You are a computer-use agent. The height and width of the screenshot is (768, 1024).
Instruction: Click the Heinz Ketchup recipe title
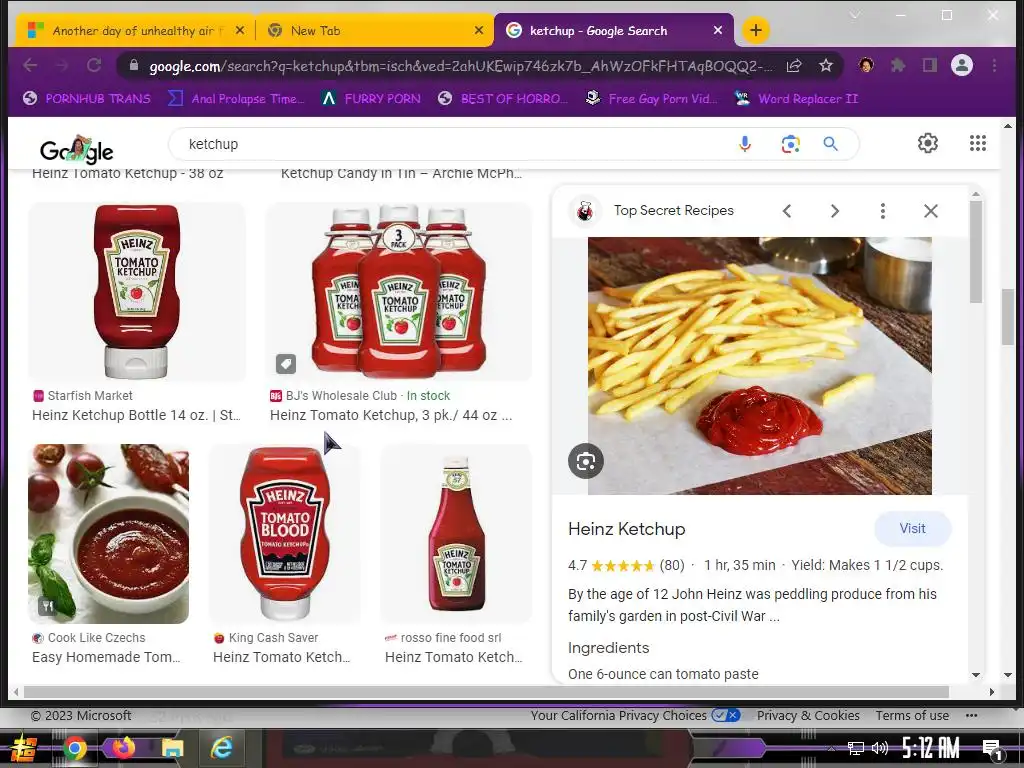(x=626, y=529)
